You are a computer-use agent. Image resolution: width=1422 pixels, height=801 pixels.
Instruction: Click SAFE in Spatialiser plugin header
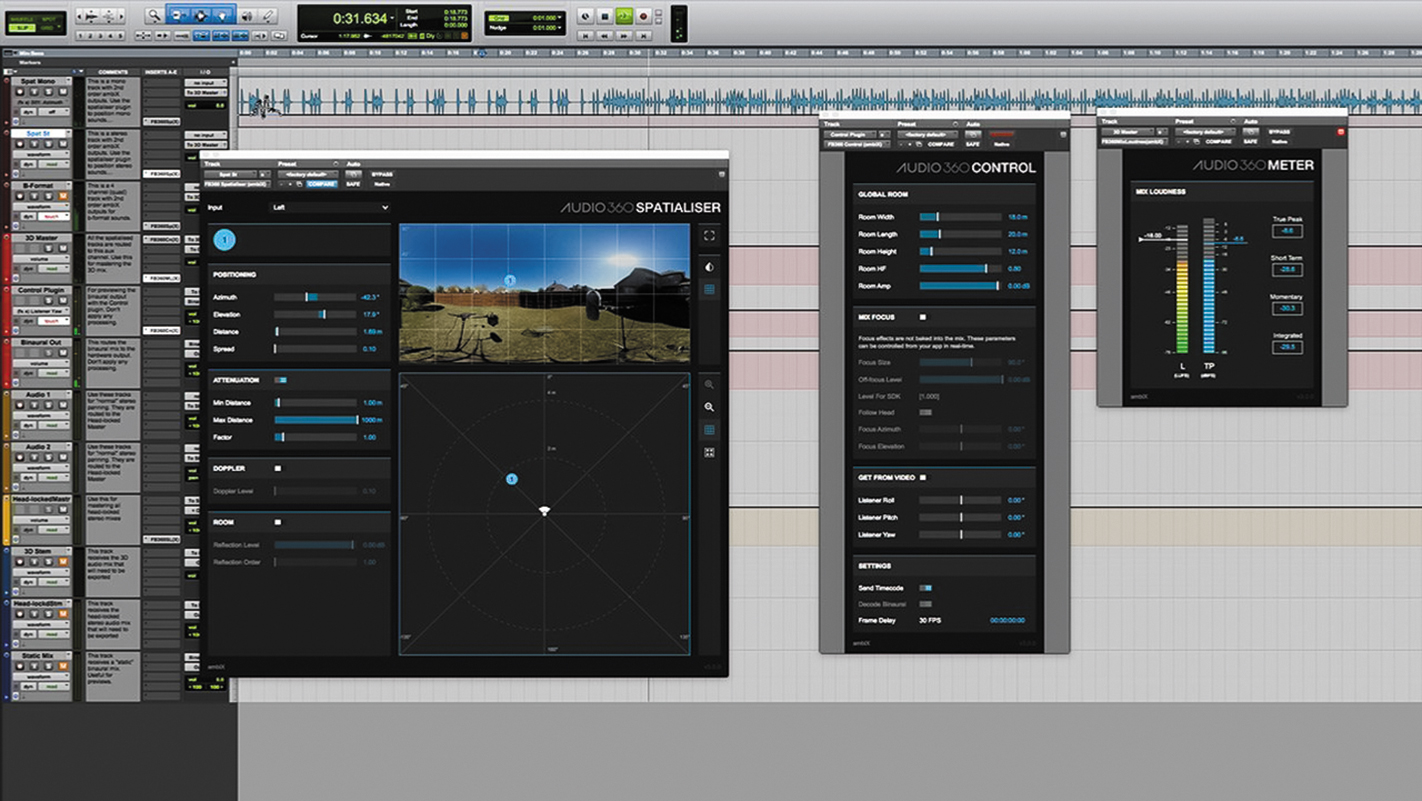pyautogui.click(x=353, y=184)
